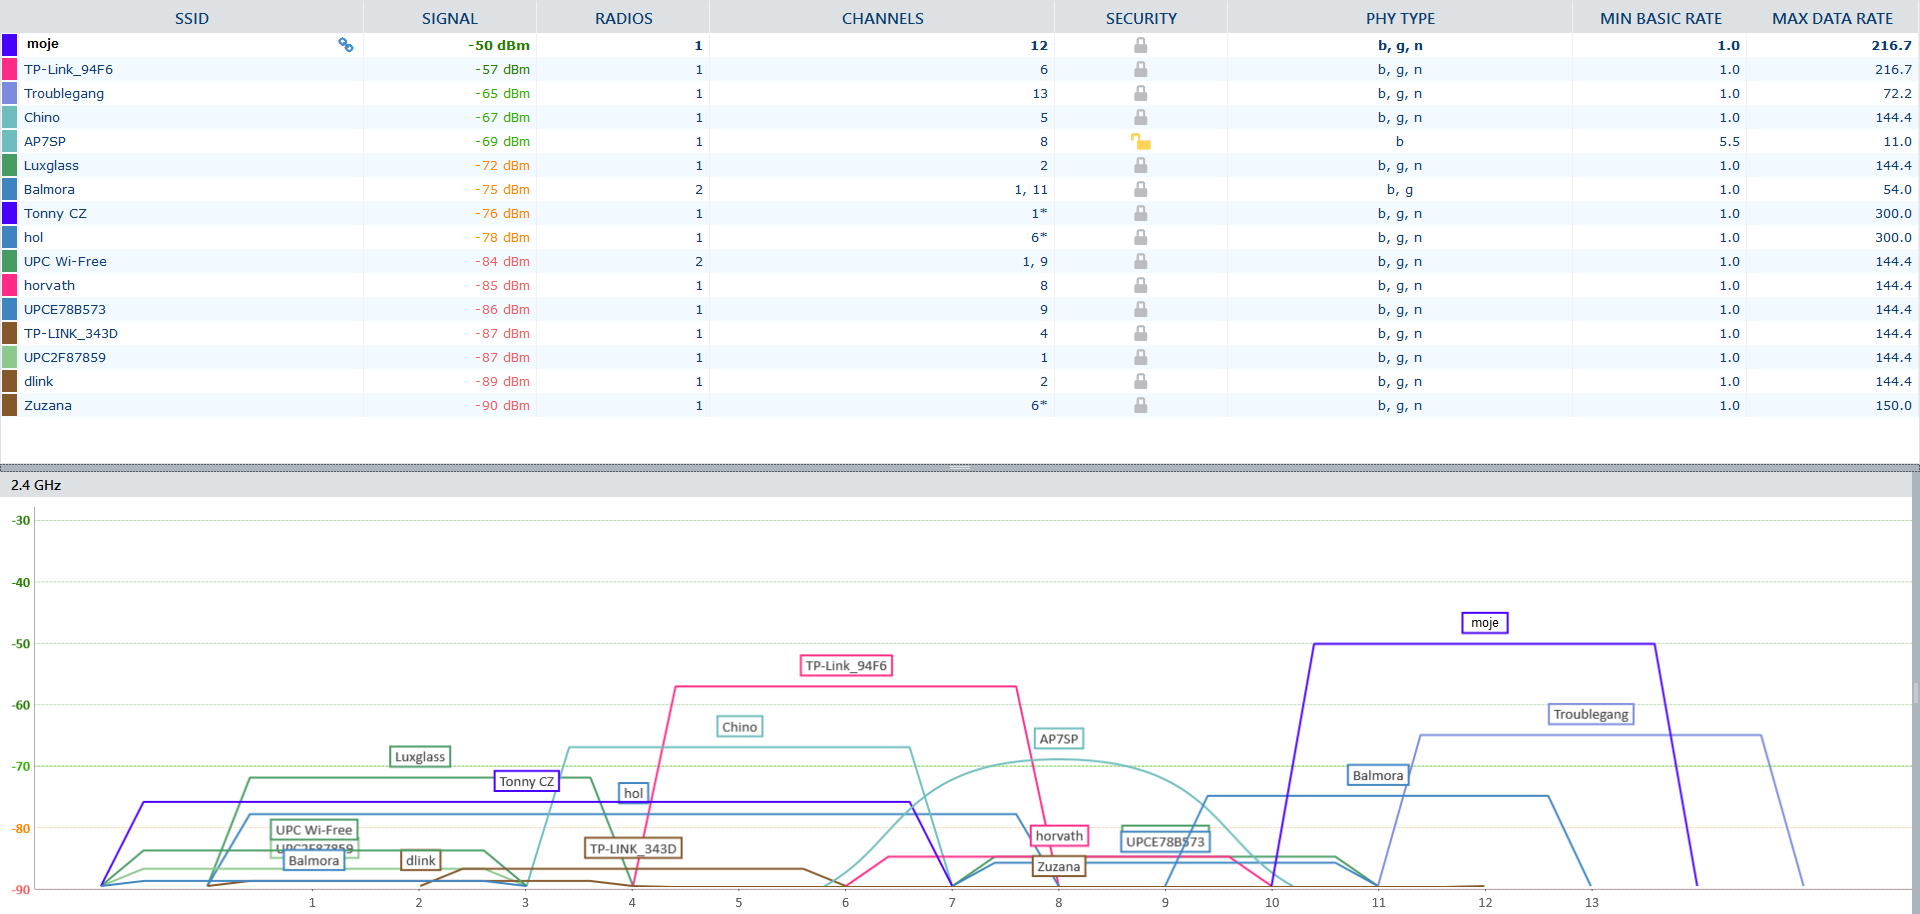
Task: Click the lock icon in the moje row
Action: coord(1140,45)
